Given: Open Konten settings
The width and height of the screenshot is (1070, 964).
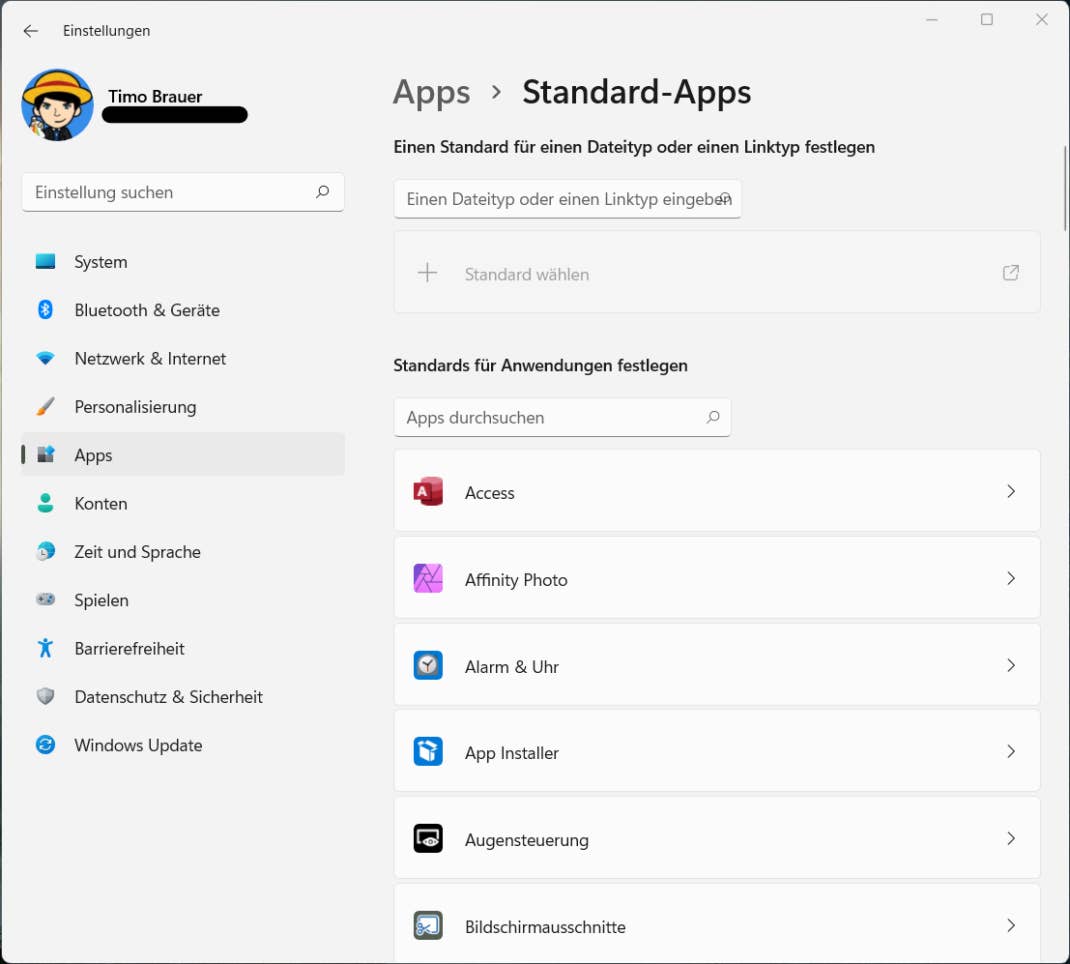Looking at the screenshot, I should point(183,503).
